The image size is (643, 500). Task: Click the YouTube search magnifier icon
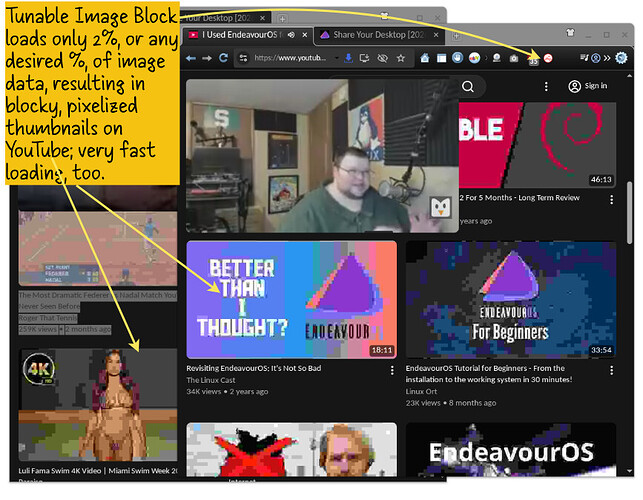(468, 87)
